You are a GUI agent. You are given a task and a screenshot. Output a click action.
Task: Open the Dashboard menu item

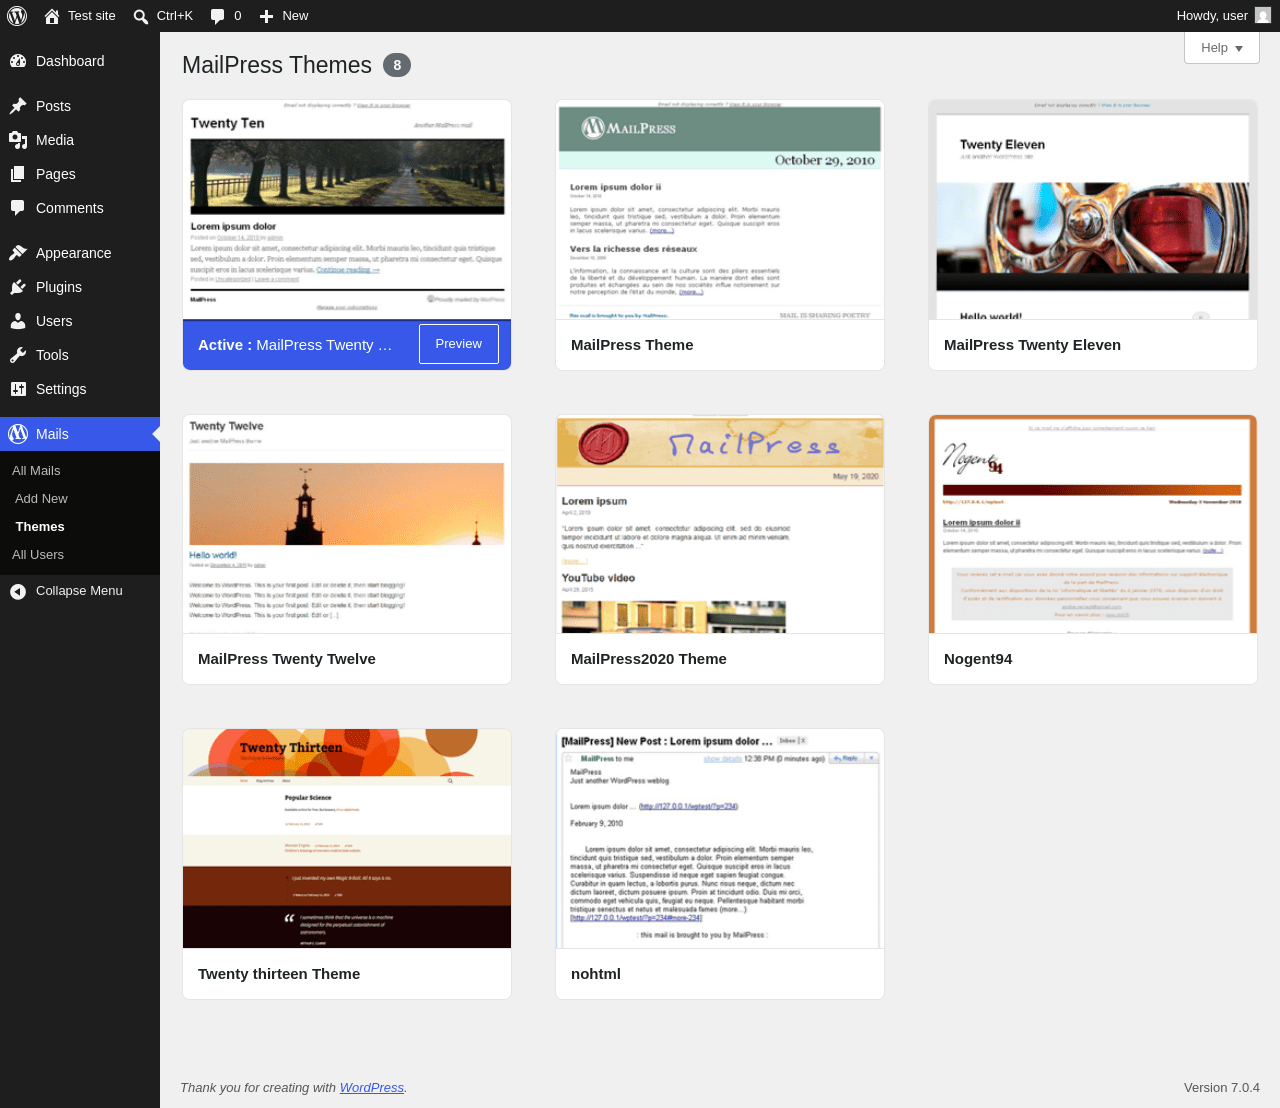(80, 61)
